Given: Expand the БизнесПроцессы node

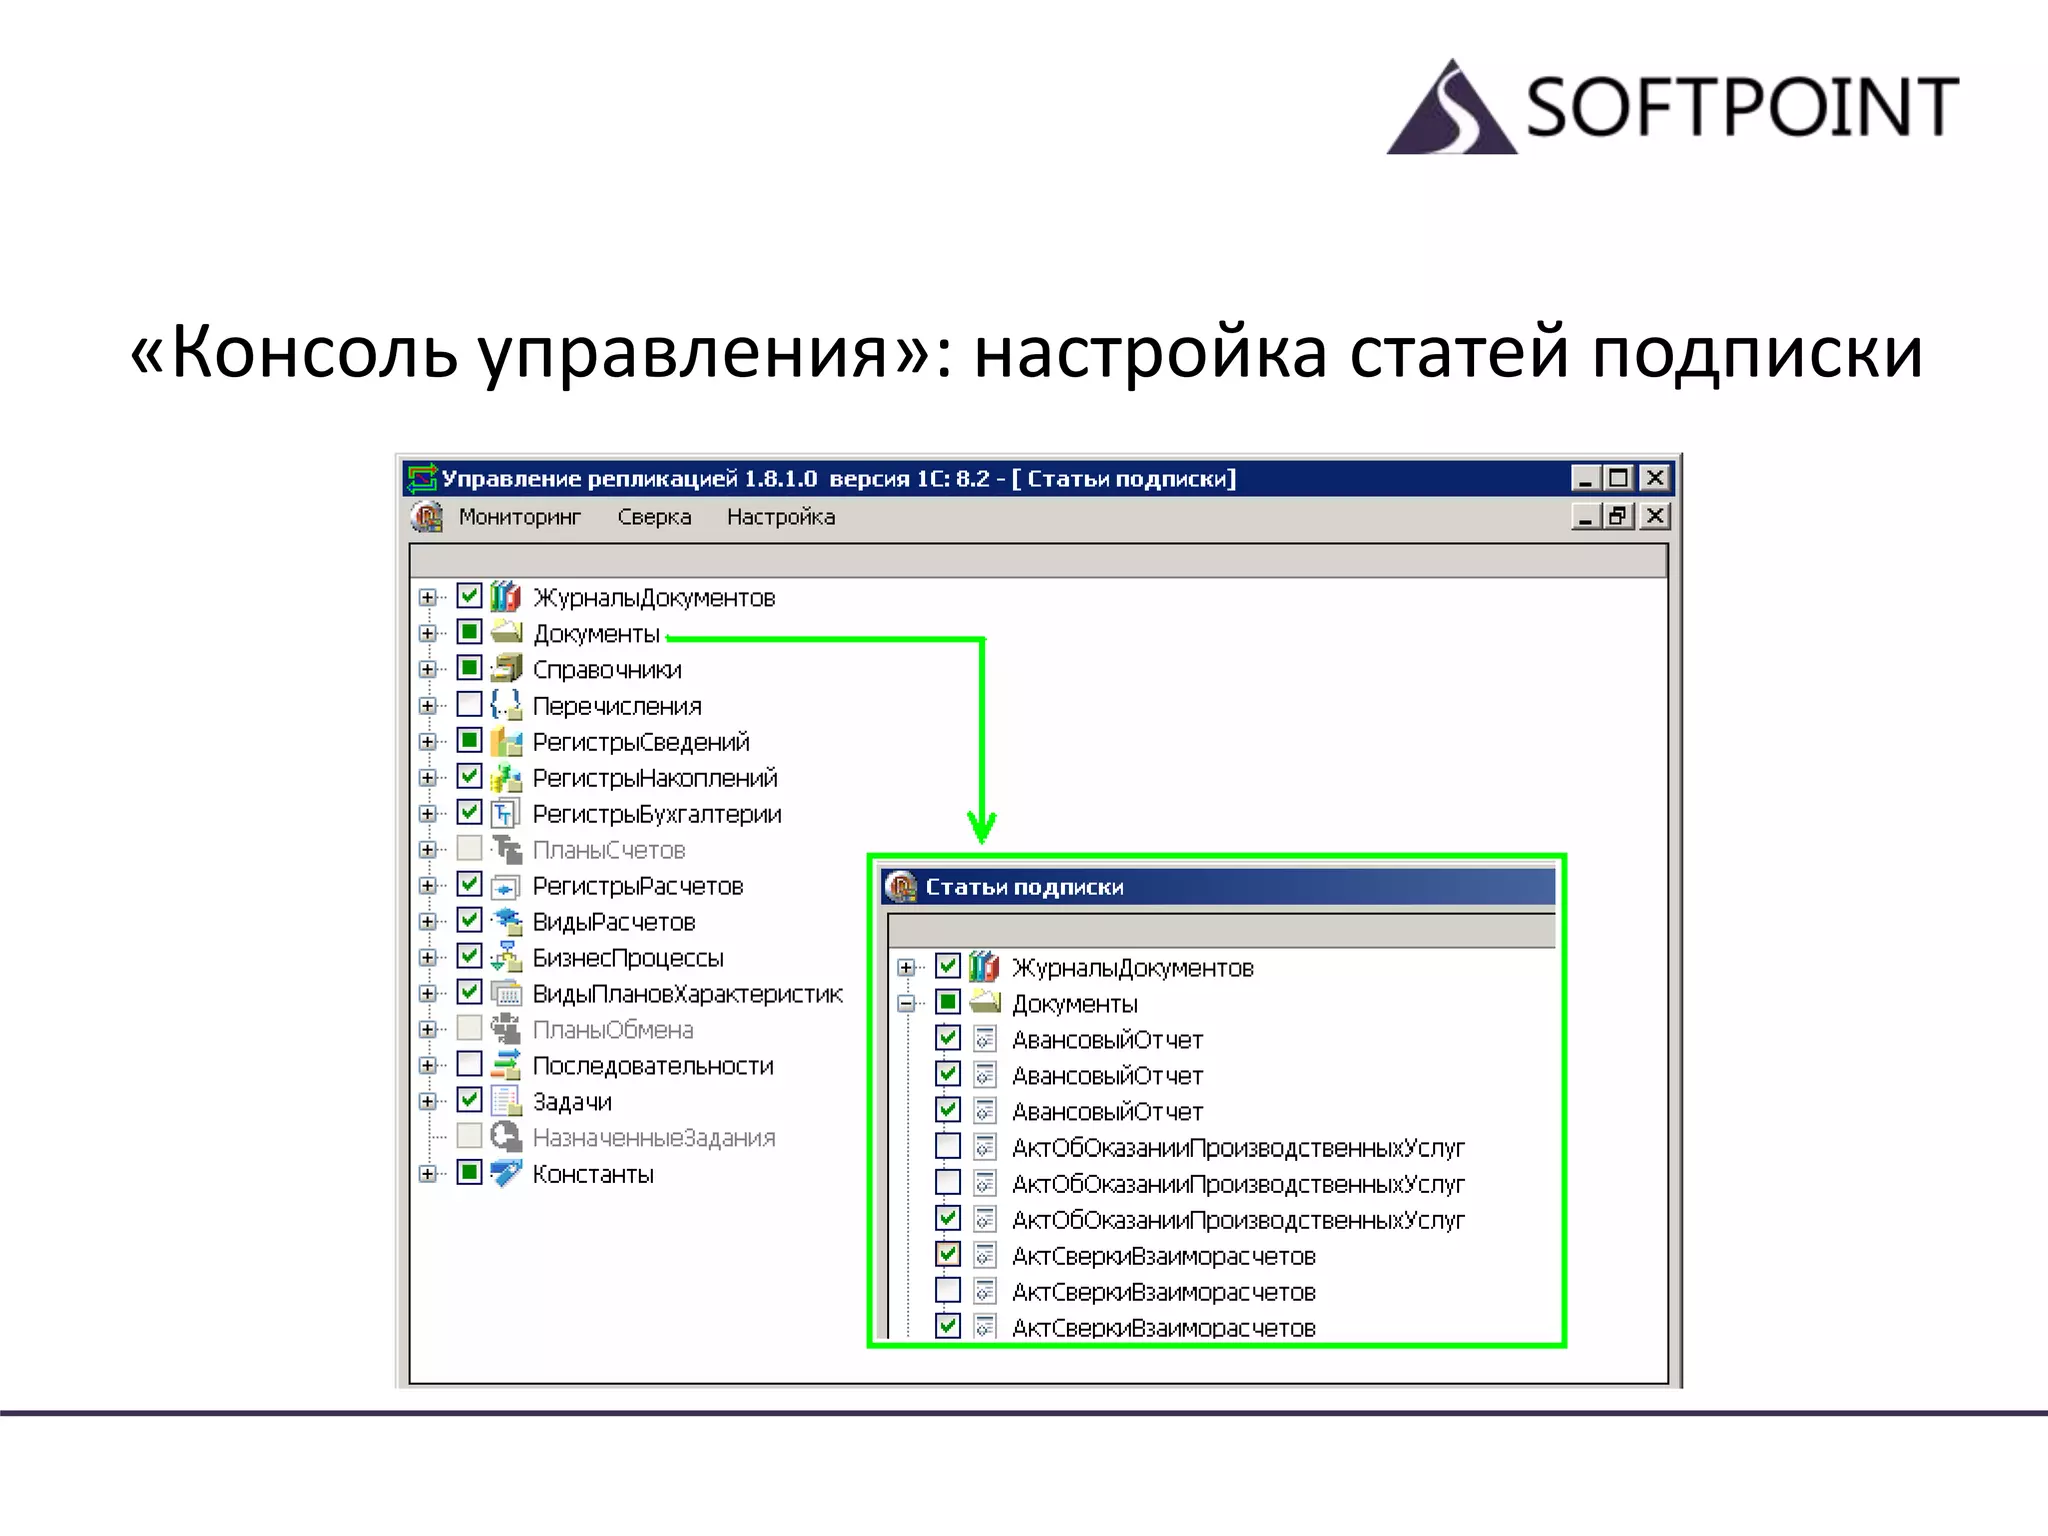Looking at the screenshot, I should (x=428, y=957).
